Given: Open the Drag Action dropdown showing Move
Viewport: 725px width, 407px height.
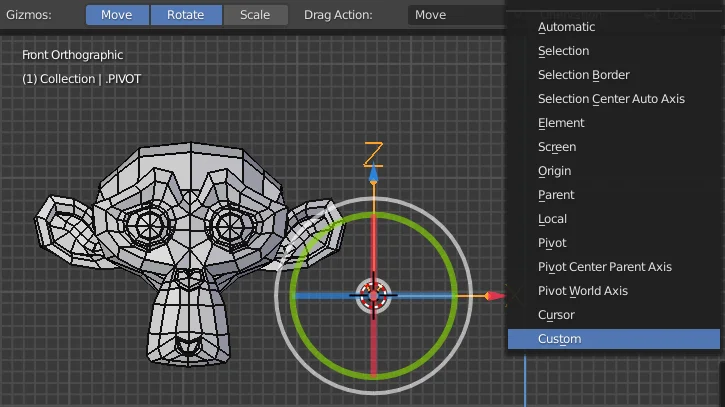Looking at the screenshot, I should coord(457,15).
